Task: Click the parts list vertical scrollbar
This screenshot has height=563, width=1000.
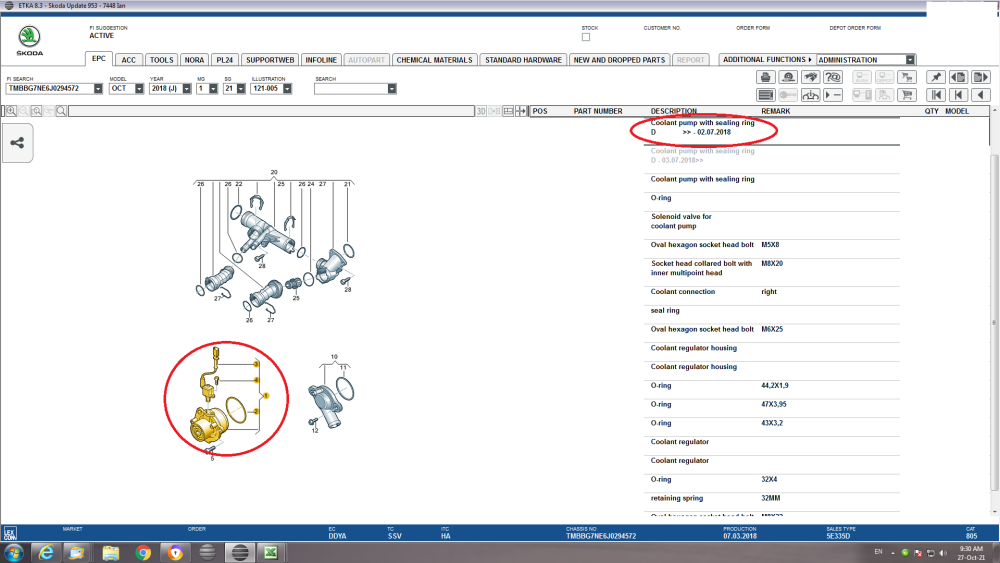Action: coord(995,322)
